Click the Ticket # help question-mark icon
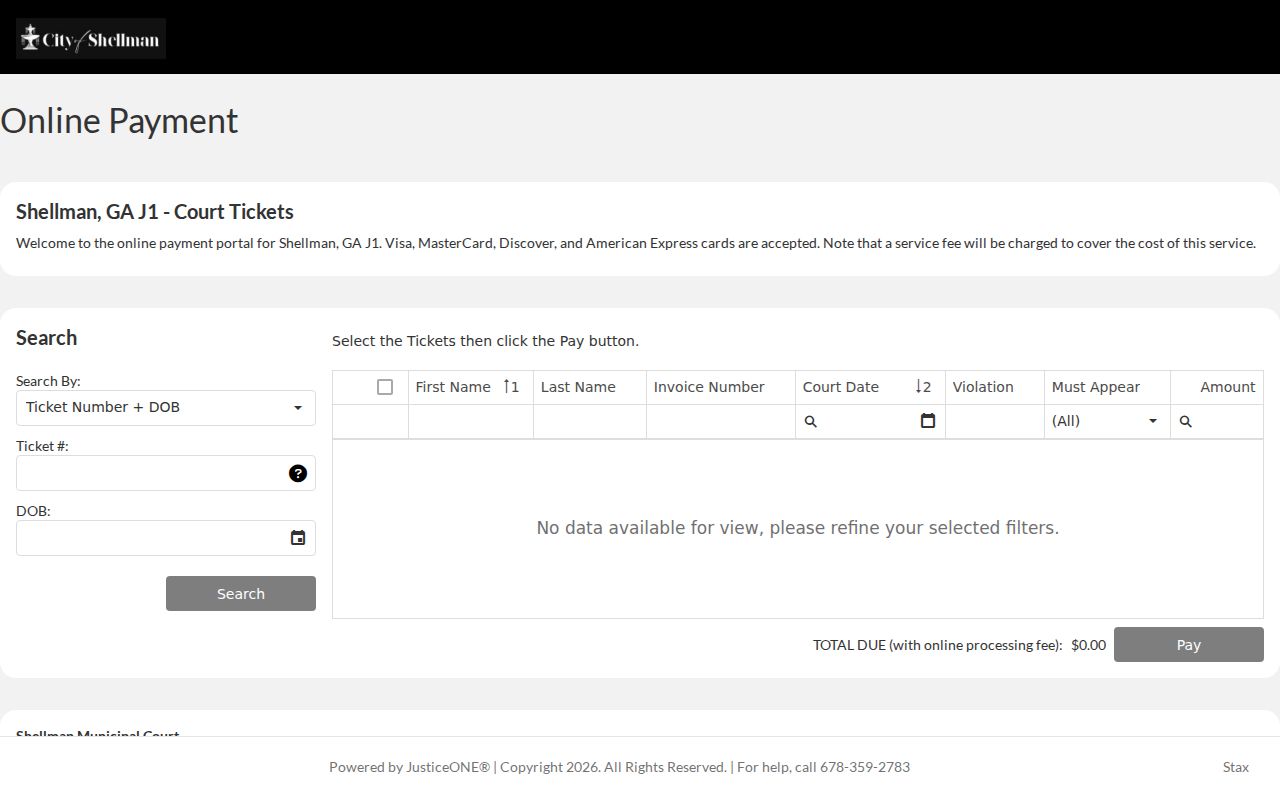Image resolution: width=1280 pixels, height=800 pixels. point(298,473)
